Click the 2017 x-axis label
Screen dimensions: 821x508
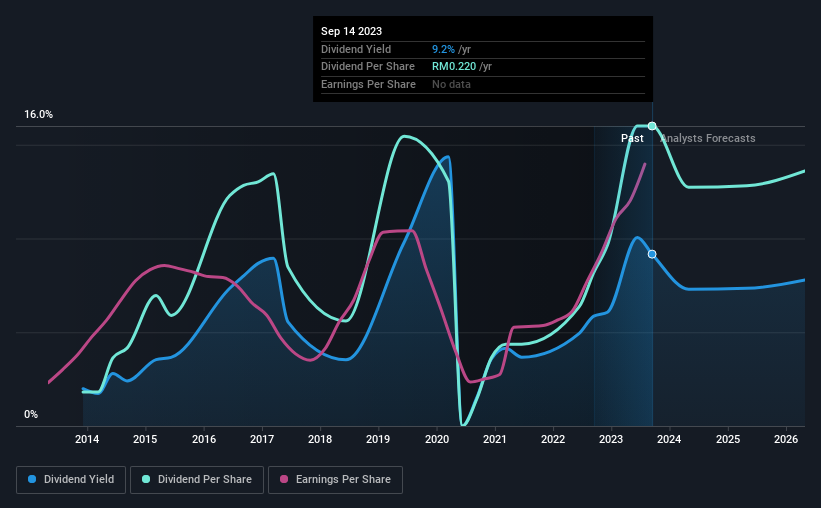click(x=262, y=439)
